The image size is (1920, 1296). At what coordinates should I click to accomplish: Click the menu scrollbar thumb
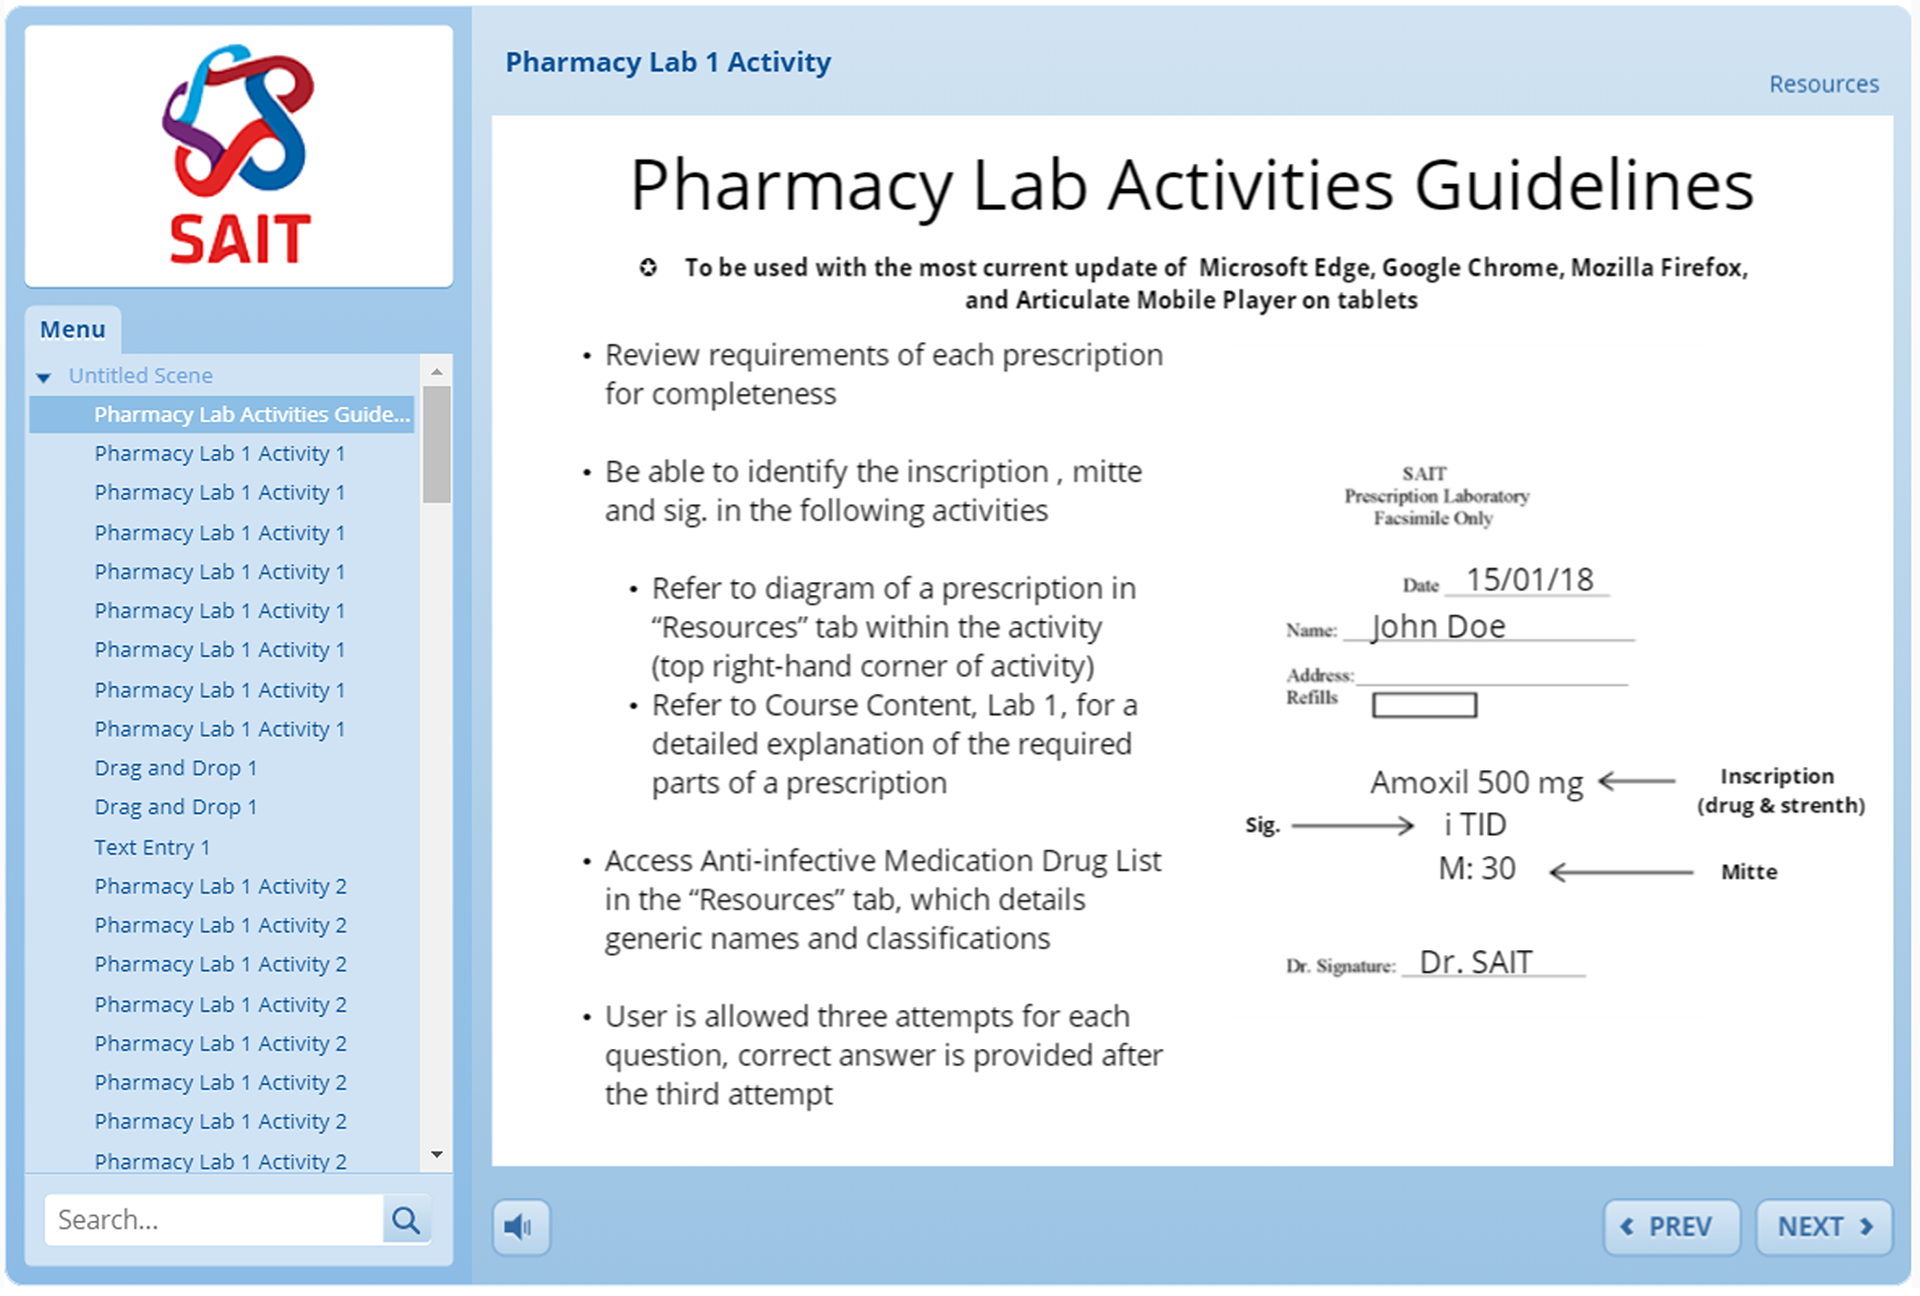click(x=437, y=444)
